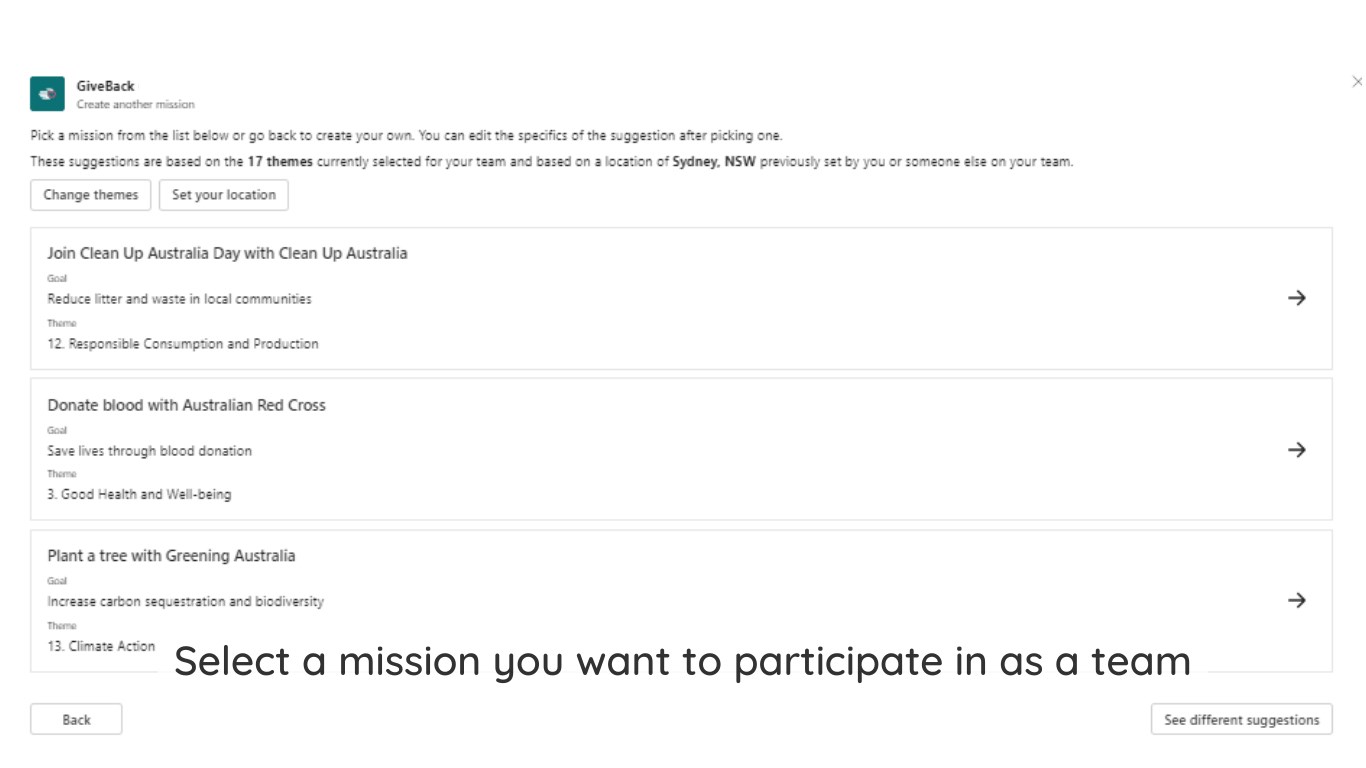
Task: Click the GiveBack app name heading
Action: coord(105,86)
